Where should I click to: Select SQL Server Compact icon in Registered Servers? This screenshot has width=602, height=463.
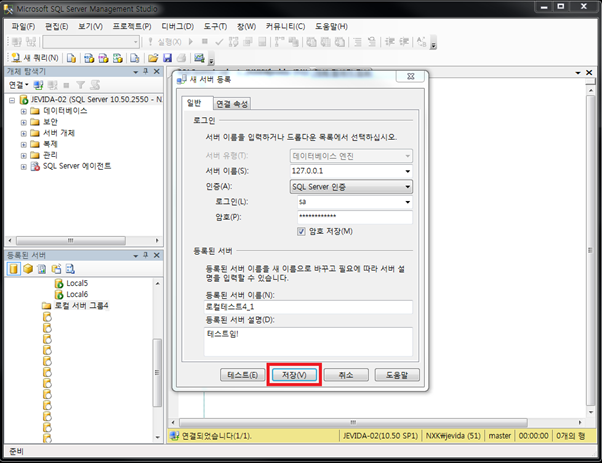tap(56, 269)
